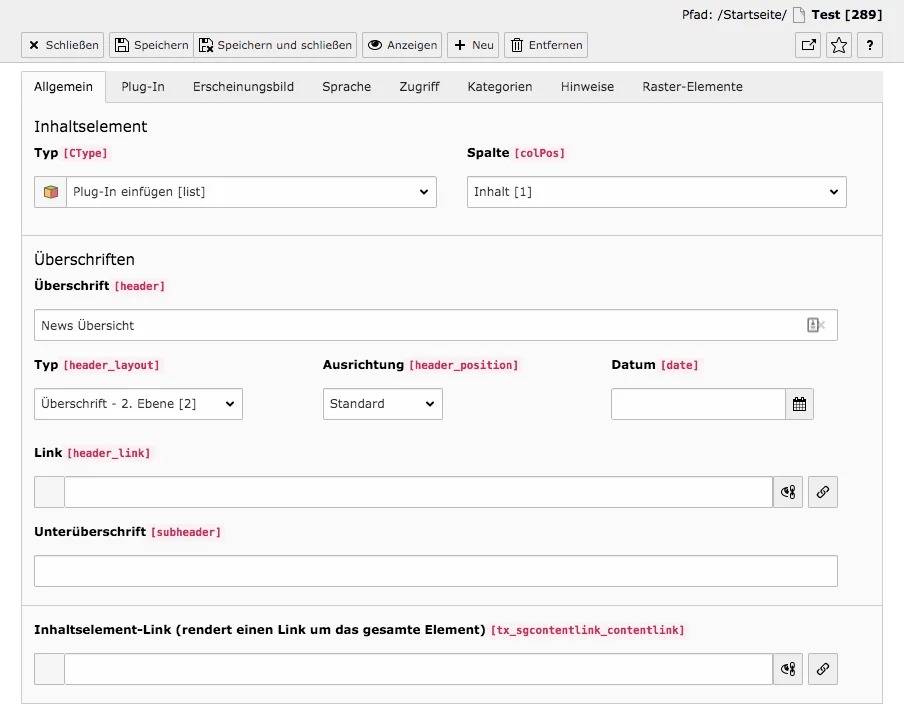Open the link browser for Link [header_link]

pyautogui.click(x=822, y=491)
